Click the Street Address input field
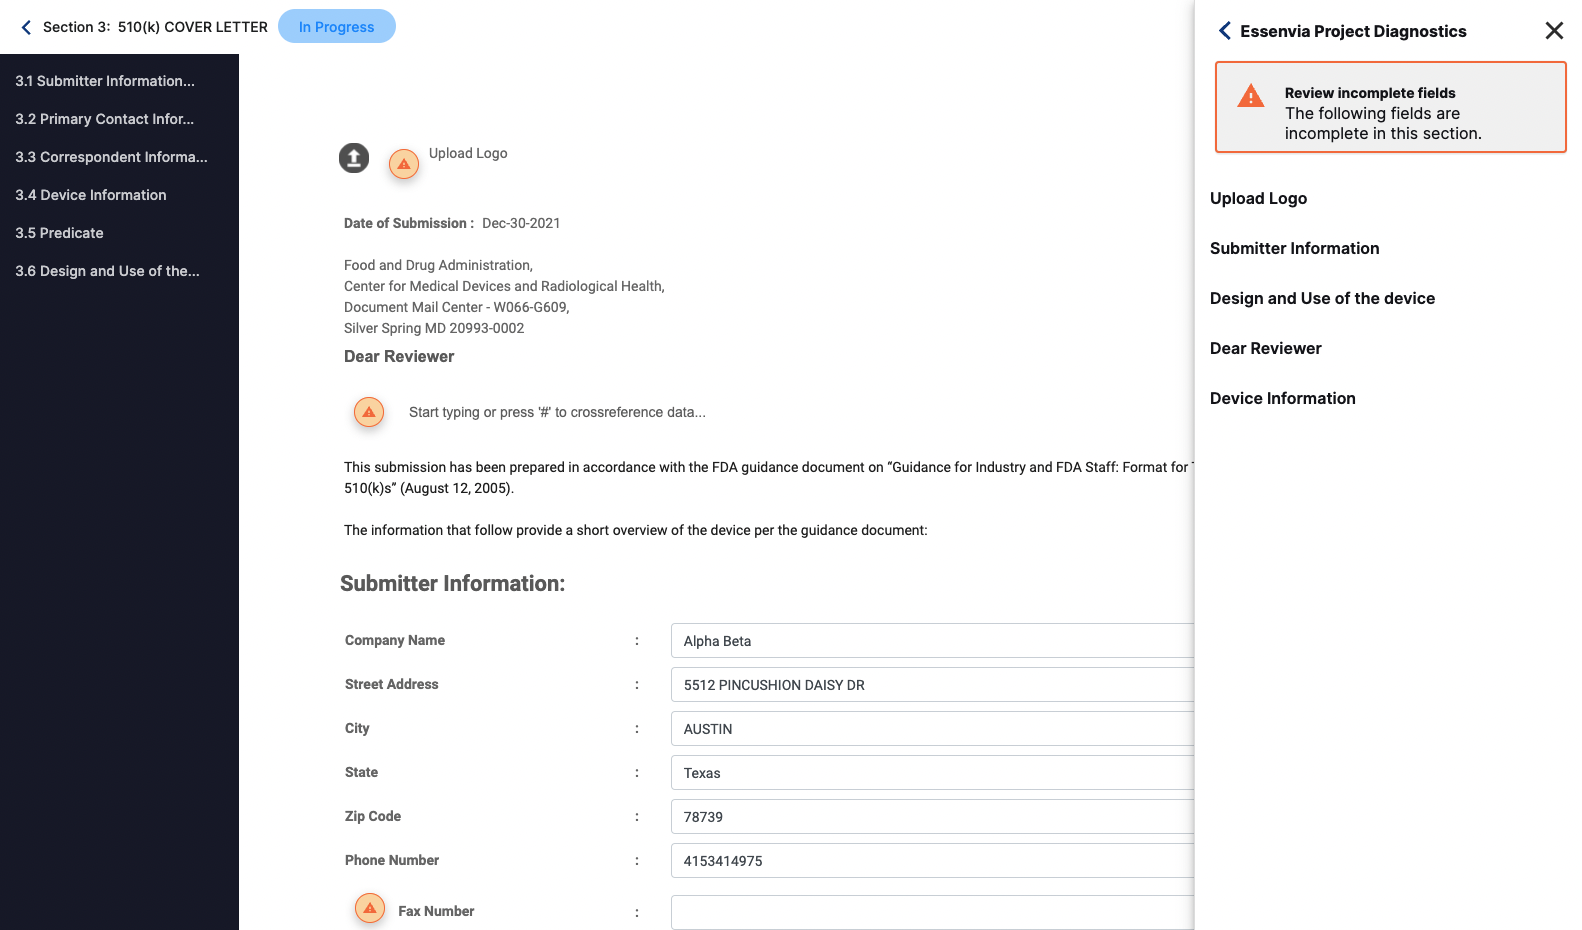The width and height of the screenshot is (1582, 930). (x=932, y=685)
